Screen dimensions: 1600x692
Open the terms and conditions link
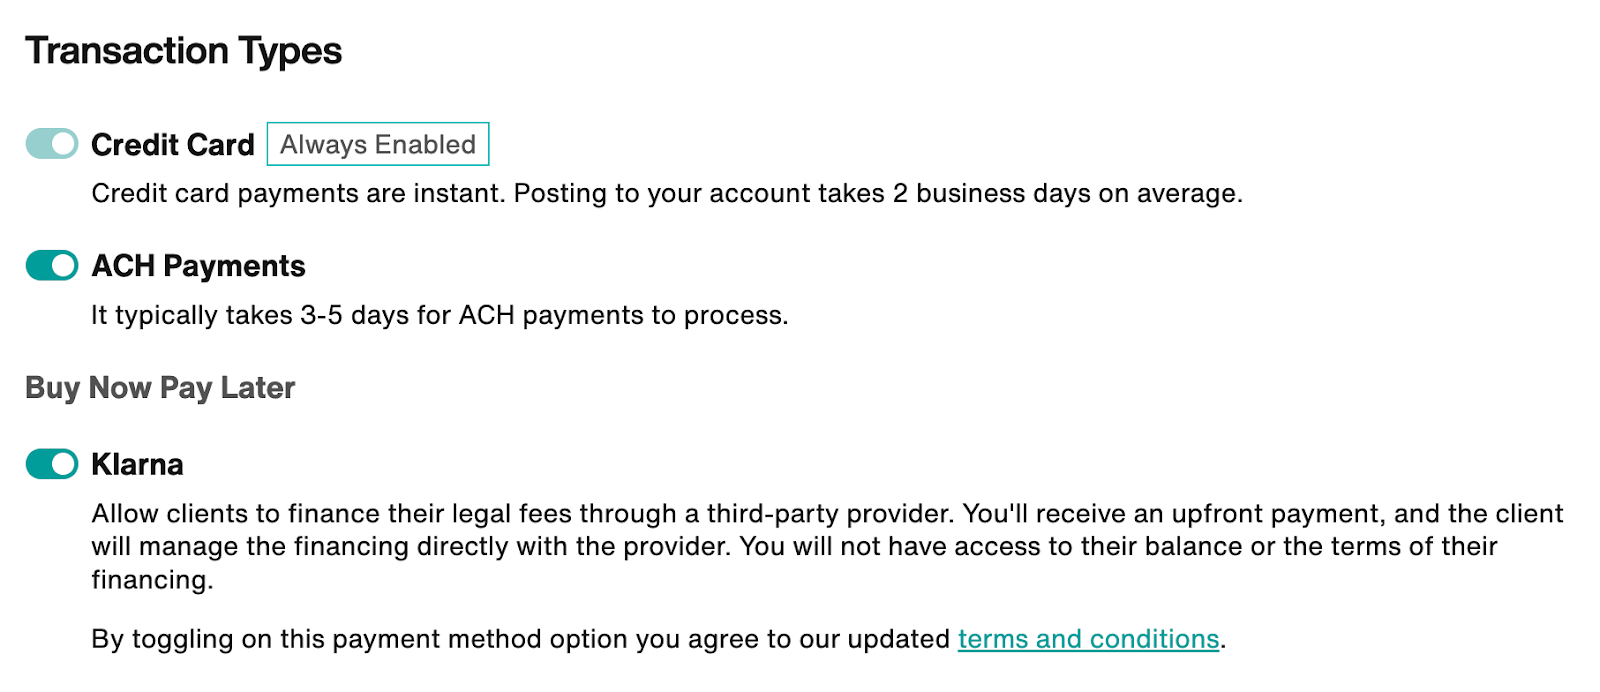point(1088,639)
